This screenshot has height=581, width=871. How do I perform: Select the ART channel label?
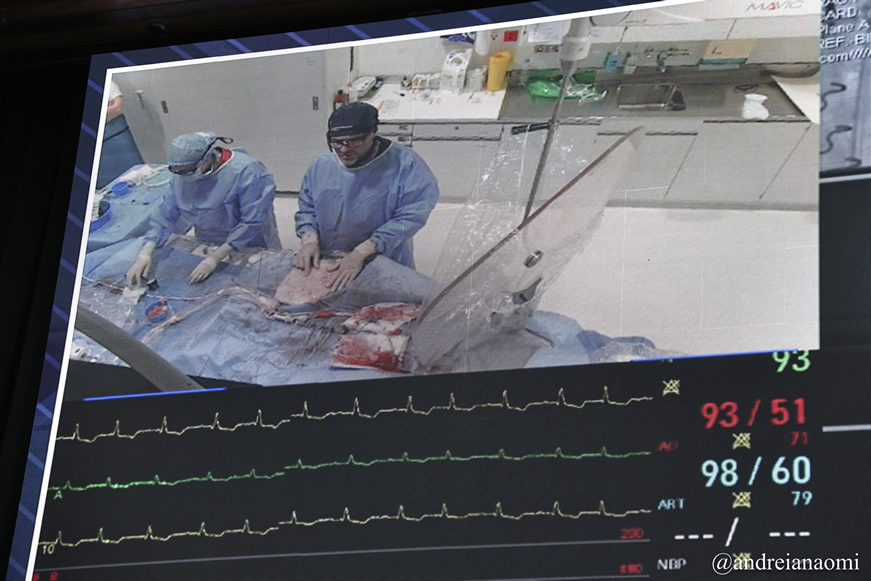(x=671, y=505)
